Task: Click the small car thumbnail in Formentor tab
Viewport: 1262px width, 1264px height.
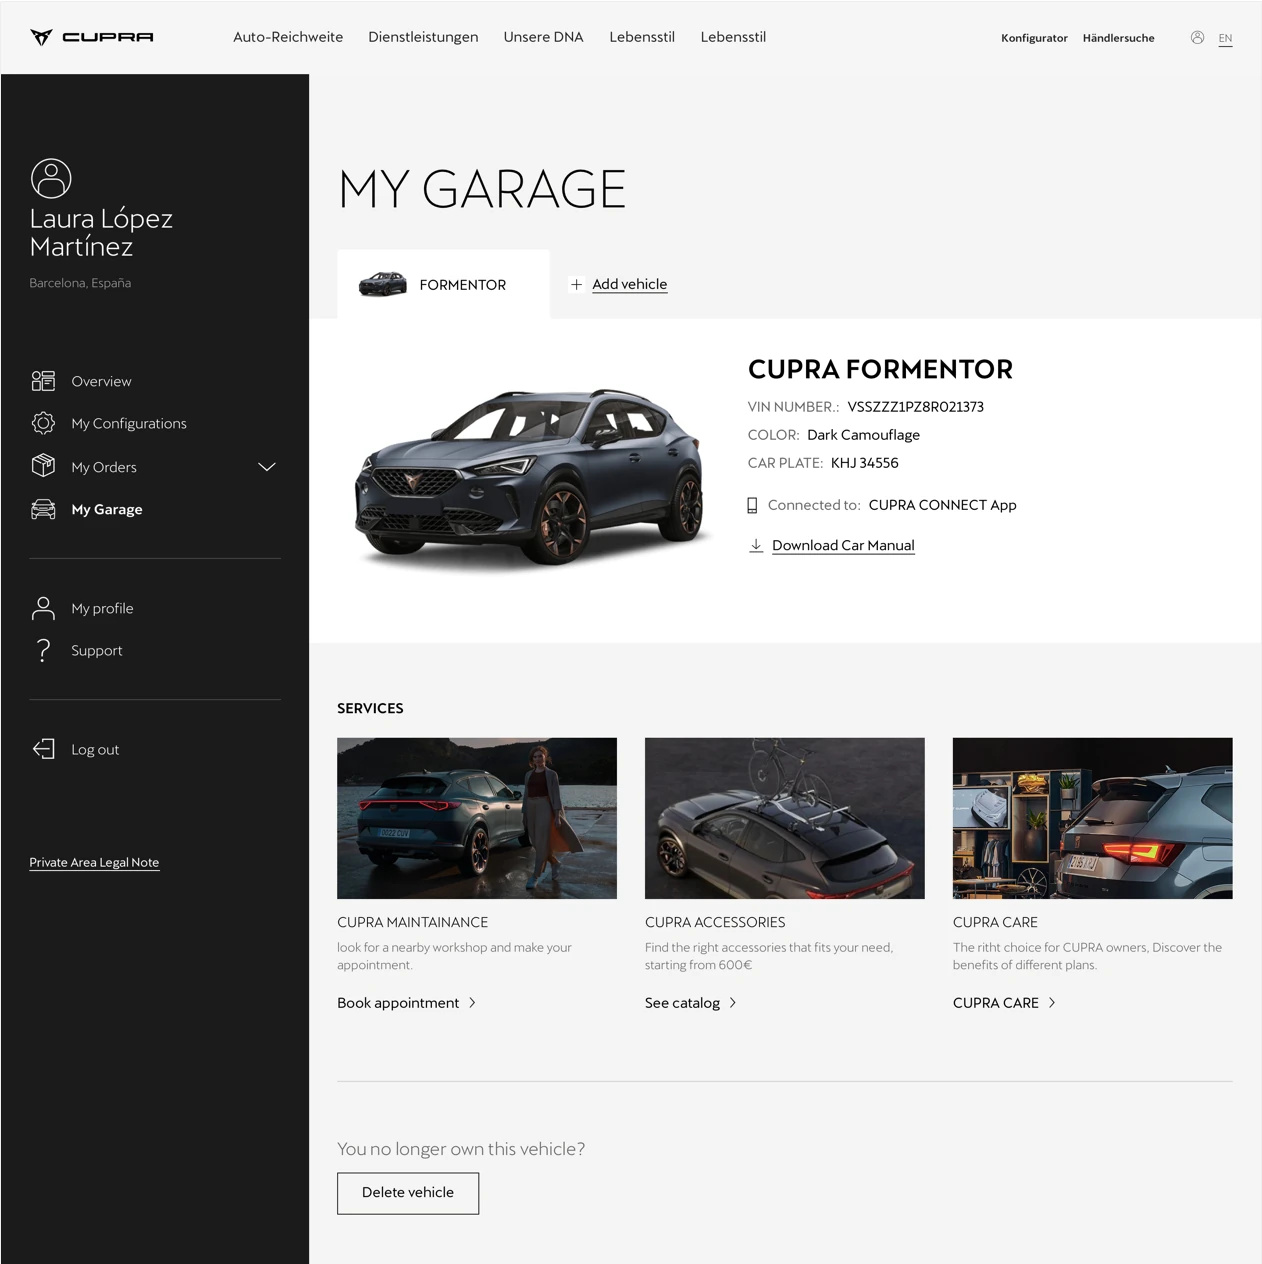Action: click(383, 284)
